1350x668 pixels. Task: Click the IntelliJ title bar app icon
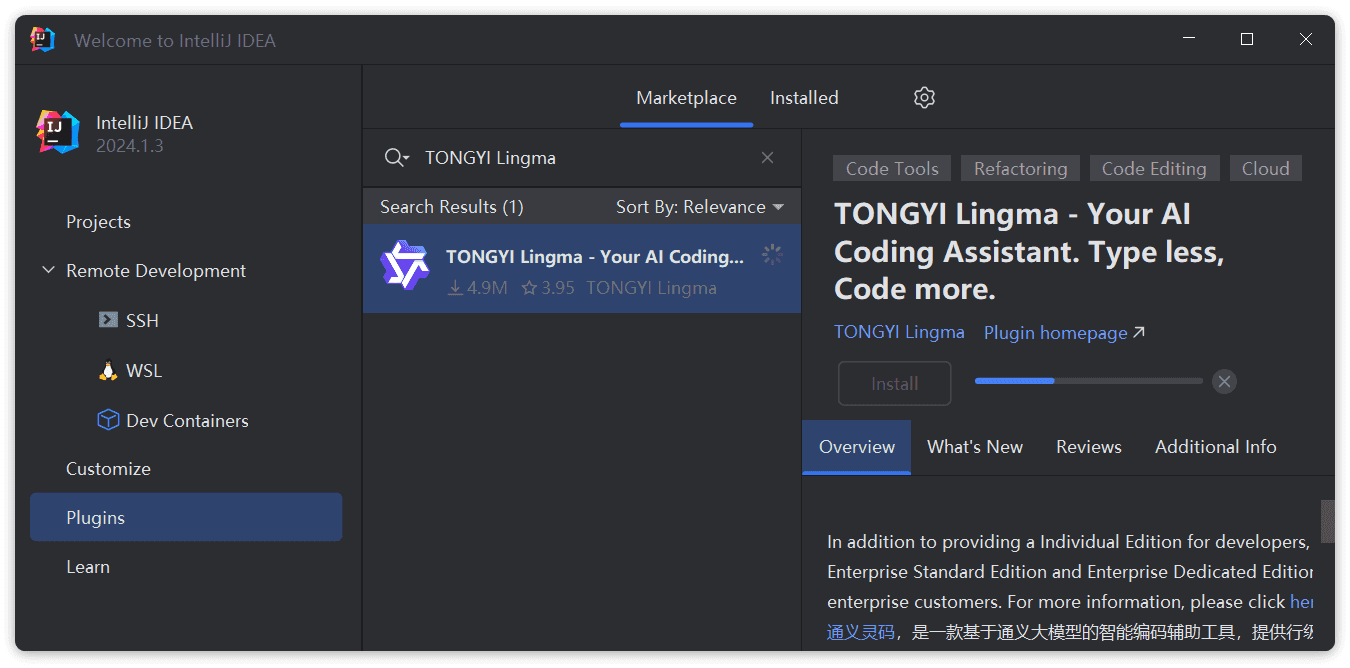tap(43, 40)
